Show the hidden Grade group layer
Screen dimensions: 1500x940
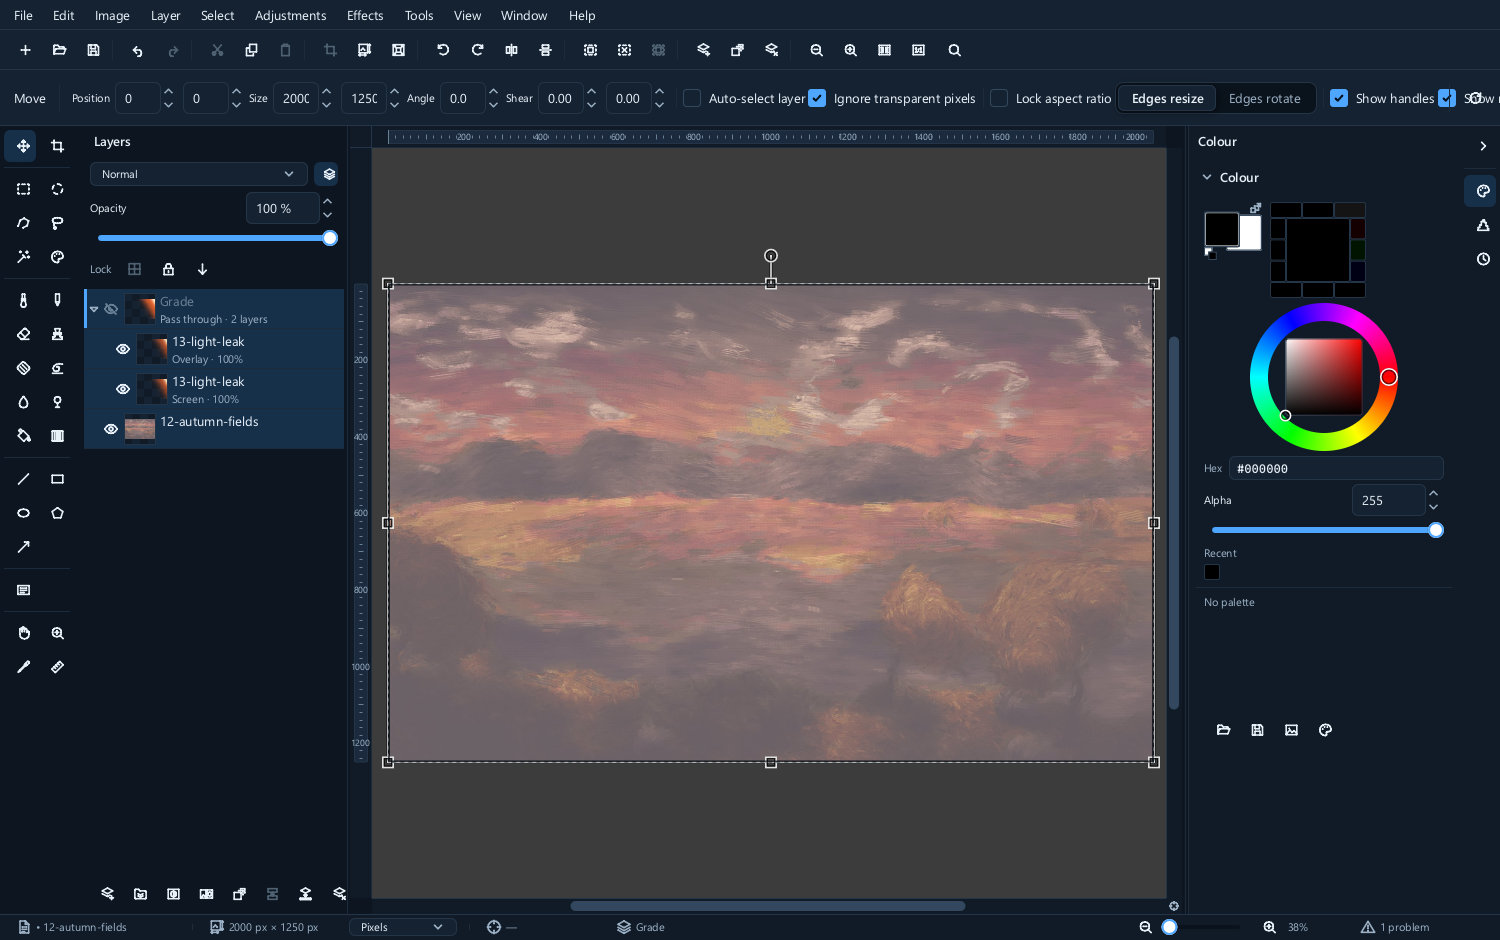(111, 309)
